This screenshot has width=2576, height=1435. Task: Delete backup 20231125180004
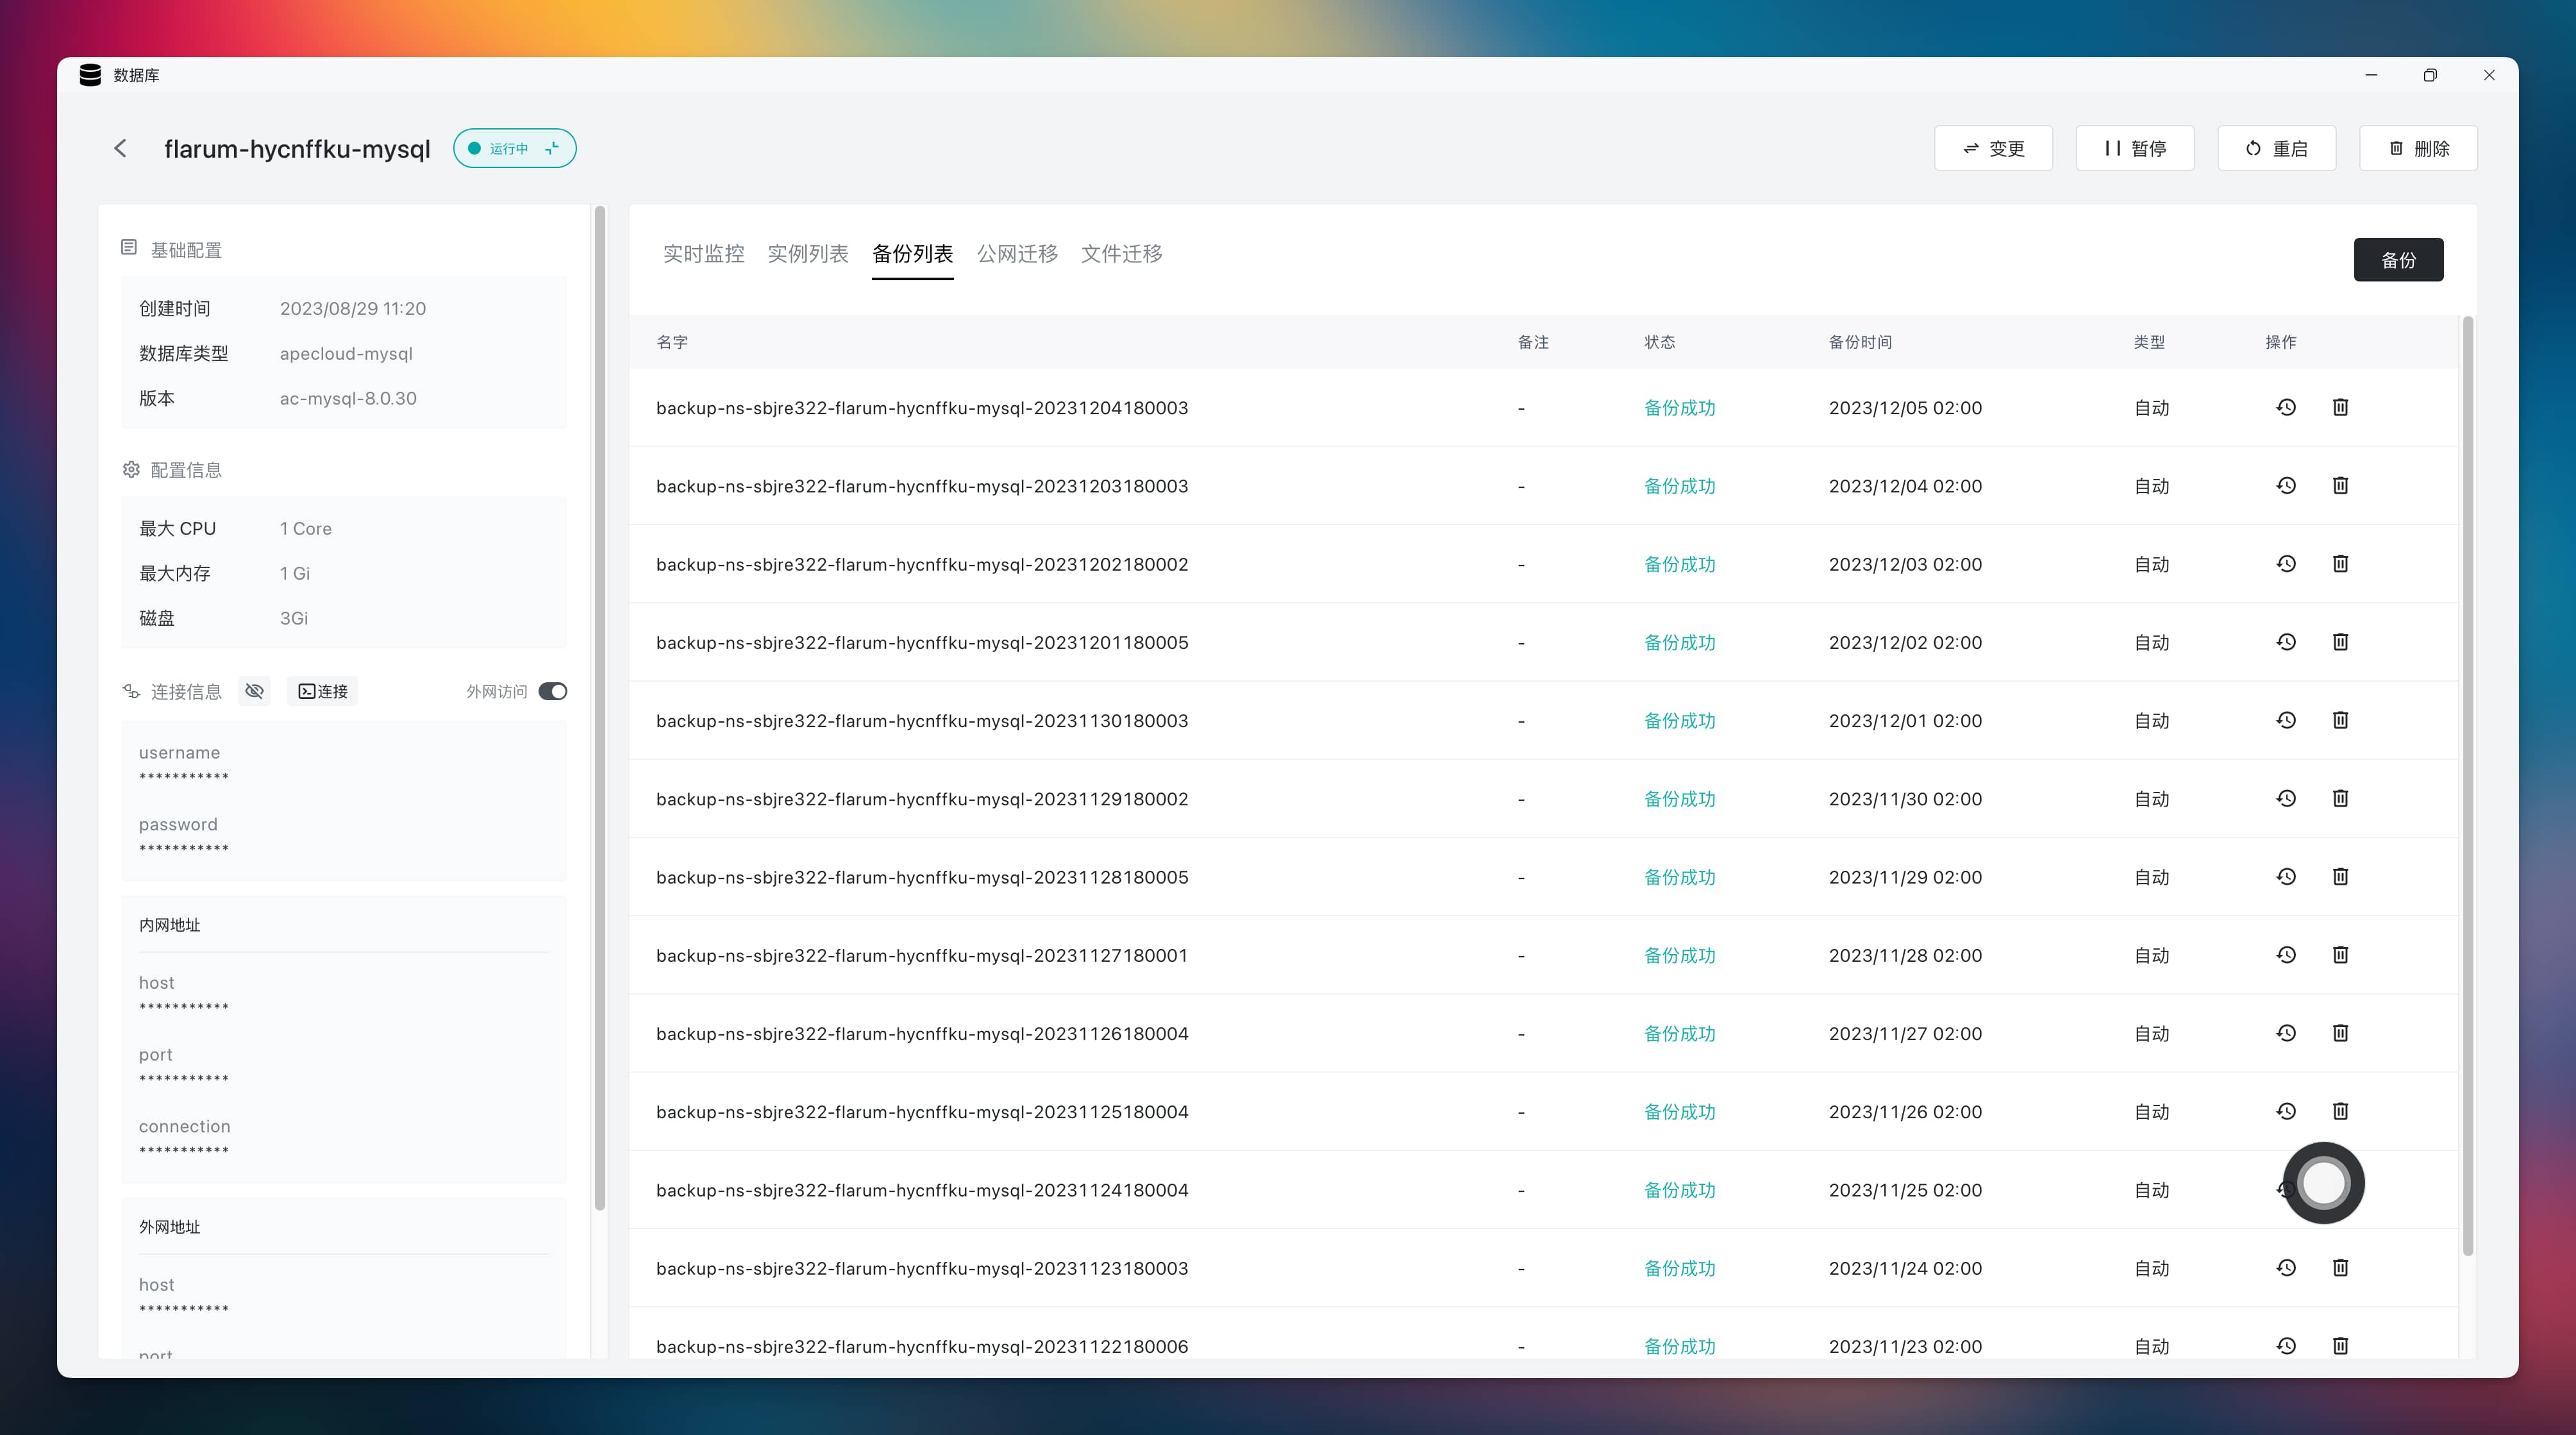coord(2340,1111)
